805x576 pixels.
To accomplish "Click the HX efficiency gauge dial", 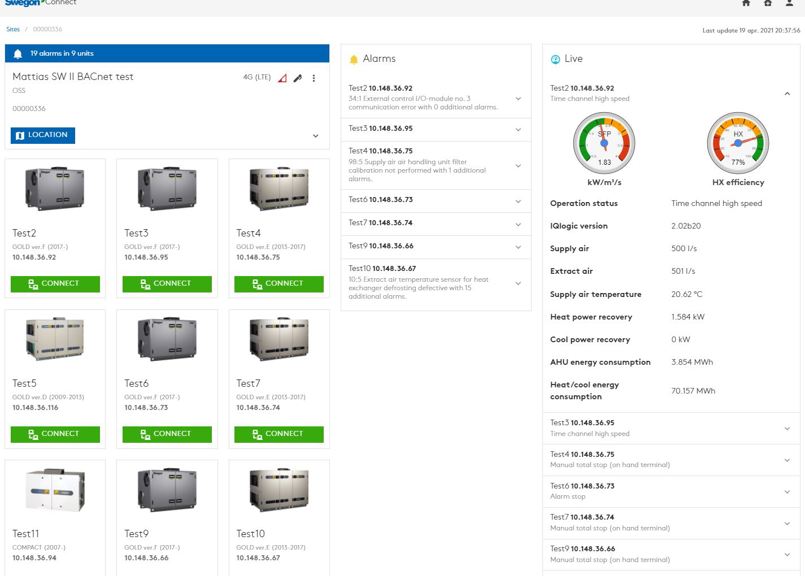I will pos(738,142).
